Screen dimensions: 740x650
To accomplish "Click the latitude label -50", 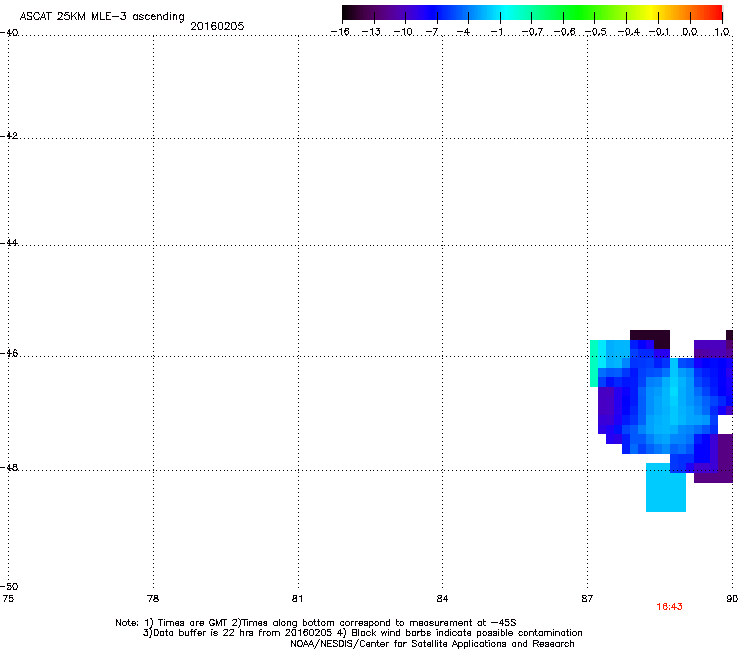I will (9, 587).
